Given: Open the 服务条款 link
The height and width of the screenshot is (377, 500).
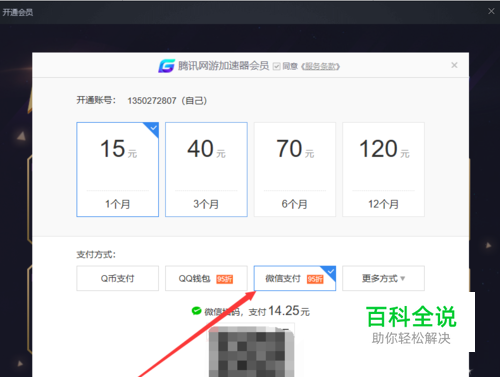Looking at the screenshot, I should (x=320, y=66).
